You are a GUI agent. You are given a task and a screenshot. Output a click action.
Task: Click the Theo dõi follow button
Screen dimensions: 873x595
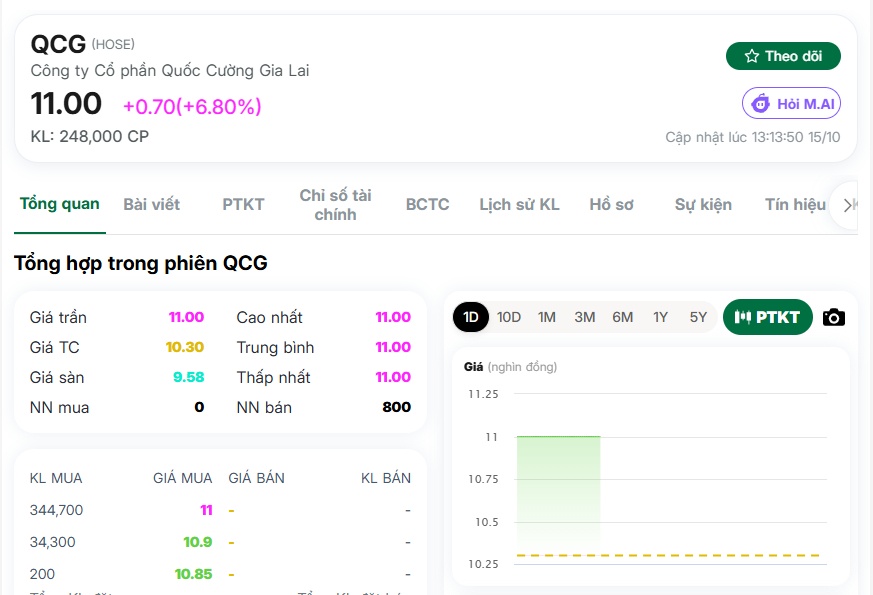coord(783,56)
